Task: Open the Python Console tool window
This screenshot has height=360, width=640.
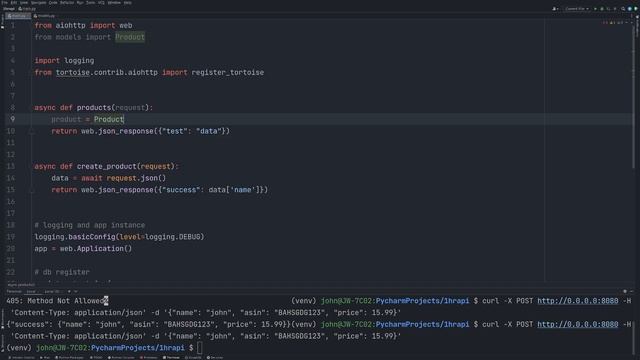Action: coord(121,358)
